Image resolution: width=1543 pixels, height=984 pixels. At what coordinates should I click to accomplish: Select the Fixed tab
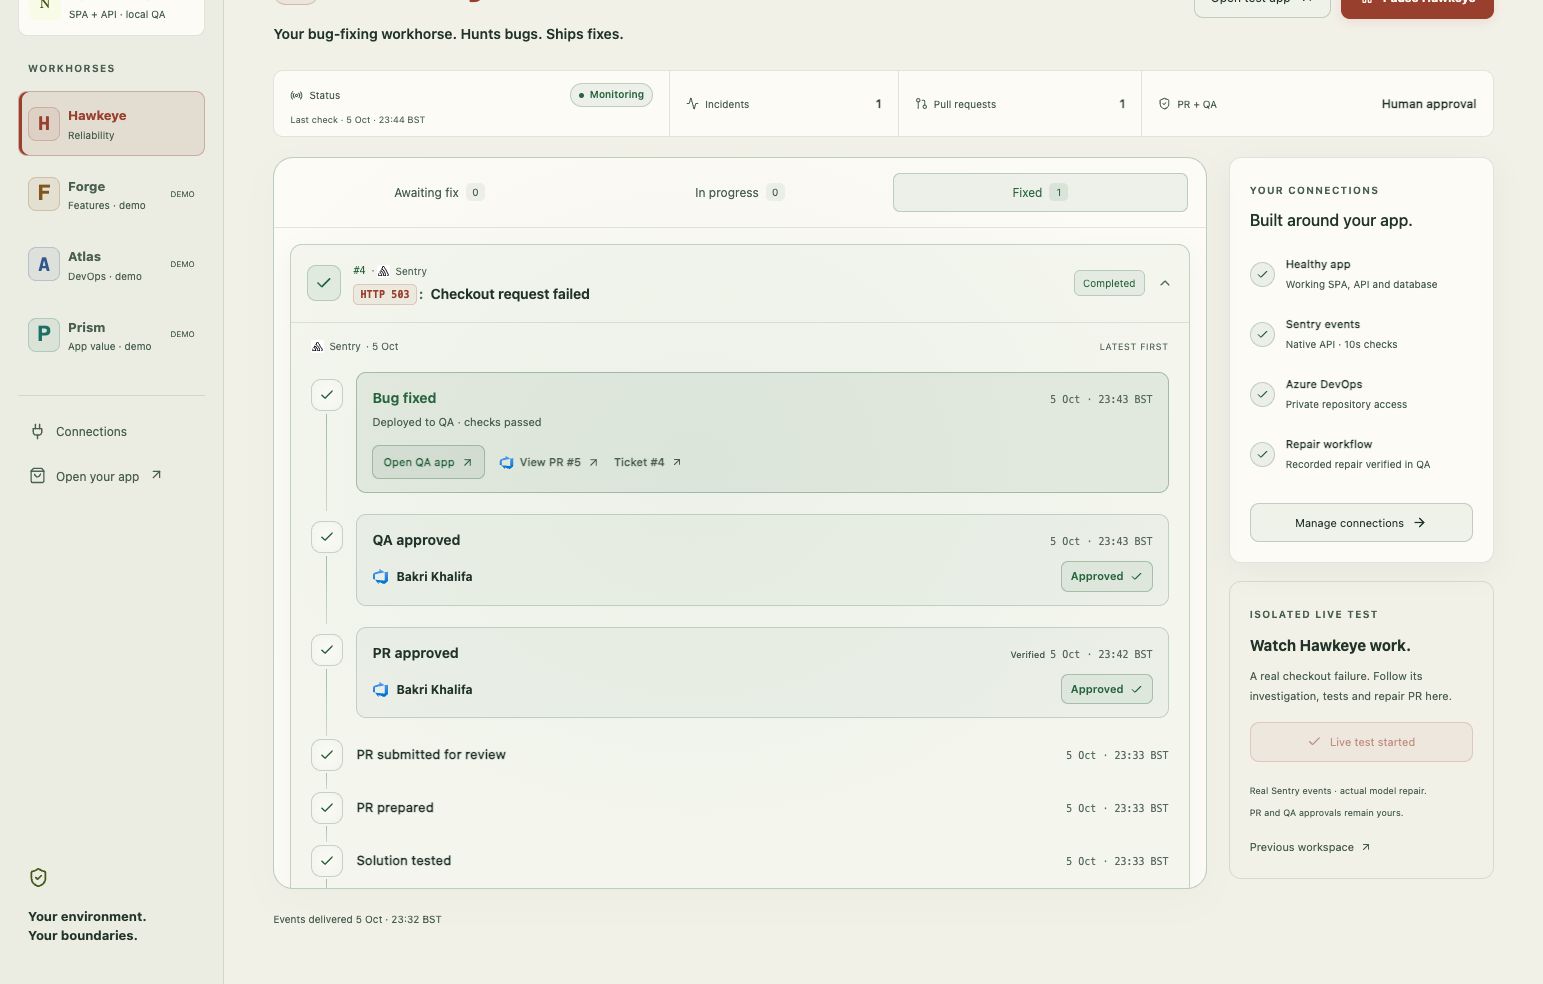pyautogui.click(x=1040, y=193)
